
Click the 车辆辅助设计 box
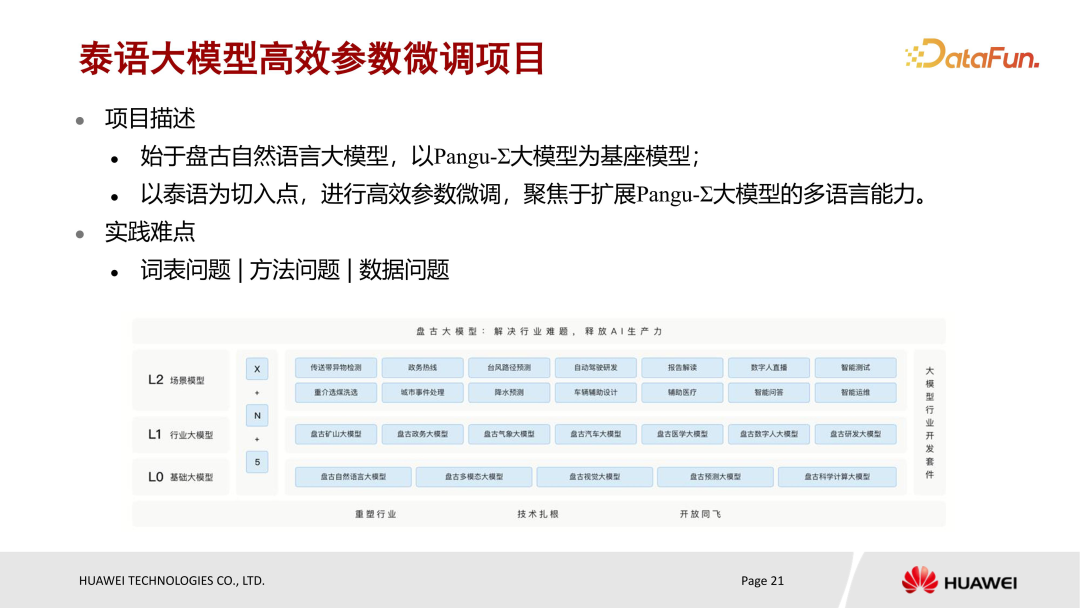[x=596, y=392]
